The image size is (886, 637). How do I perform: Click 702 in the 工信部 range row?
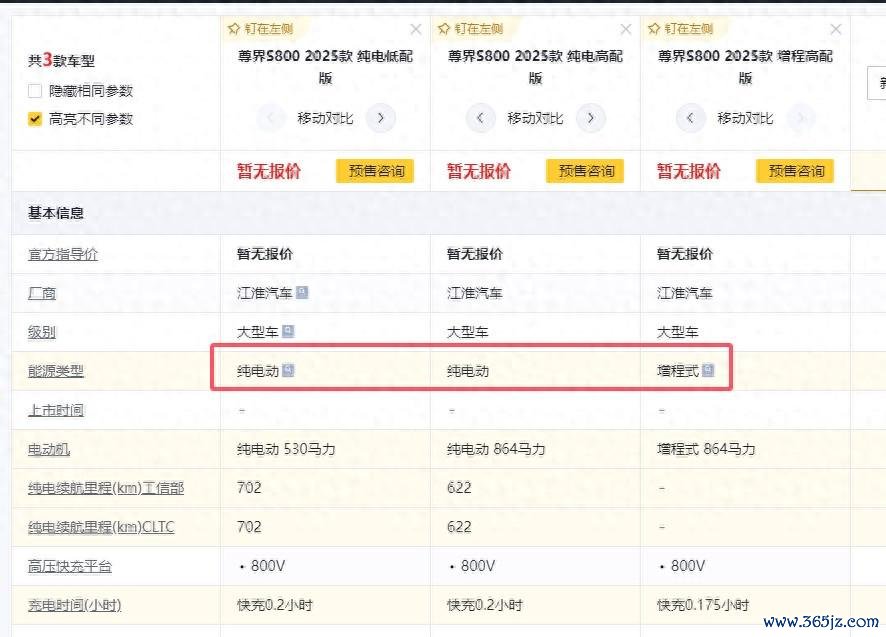click(249, 488)
